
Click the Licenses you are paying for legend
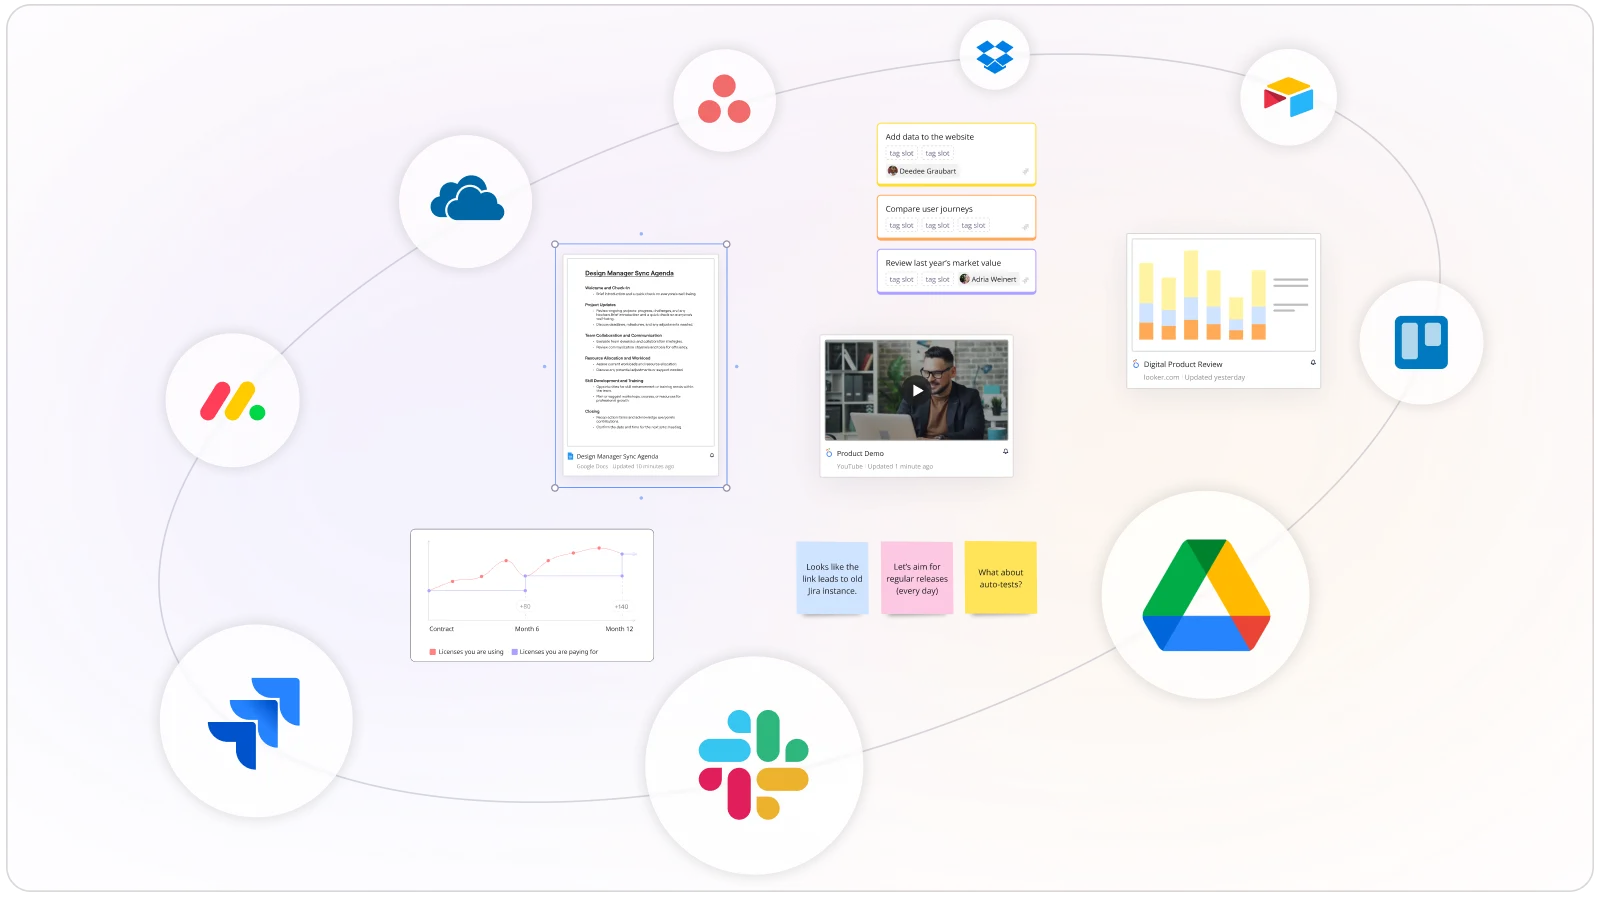point(555,652)
